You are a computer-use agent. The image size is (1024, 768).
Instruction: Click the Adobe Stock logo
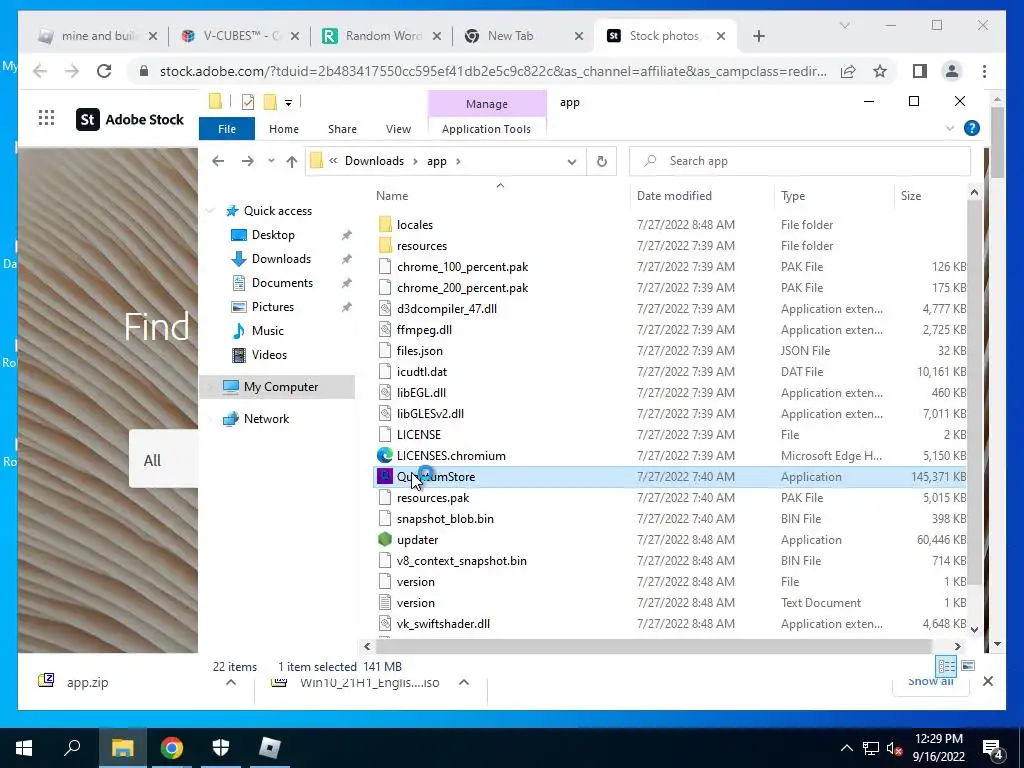[x=130, y=120]
